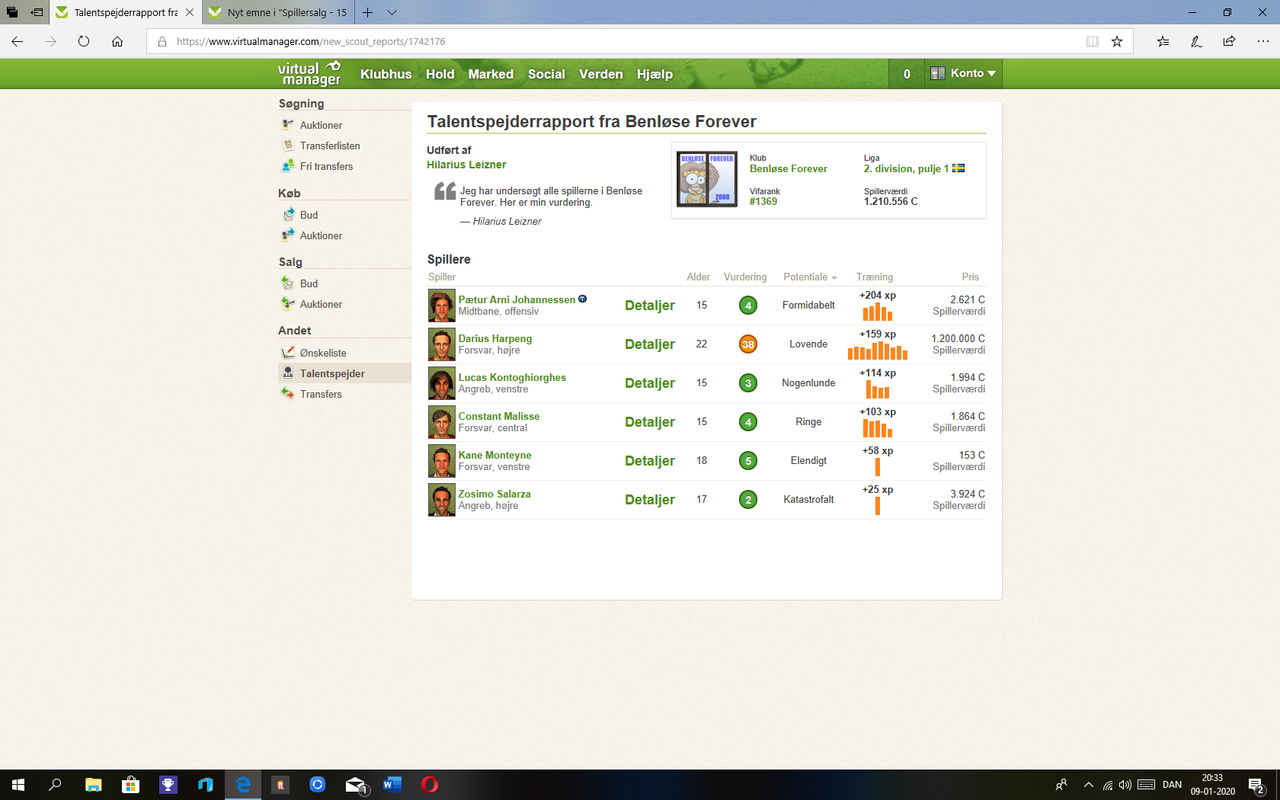The width and height of the screenshot is (1280, 800).
Task: Click Benløse Forever club crest image
Action: click(x=707, y=180)
